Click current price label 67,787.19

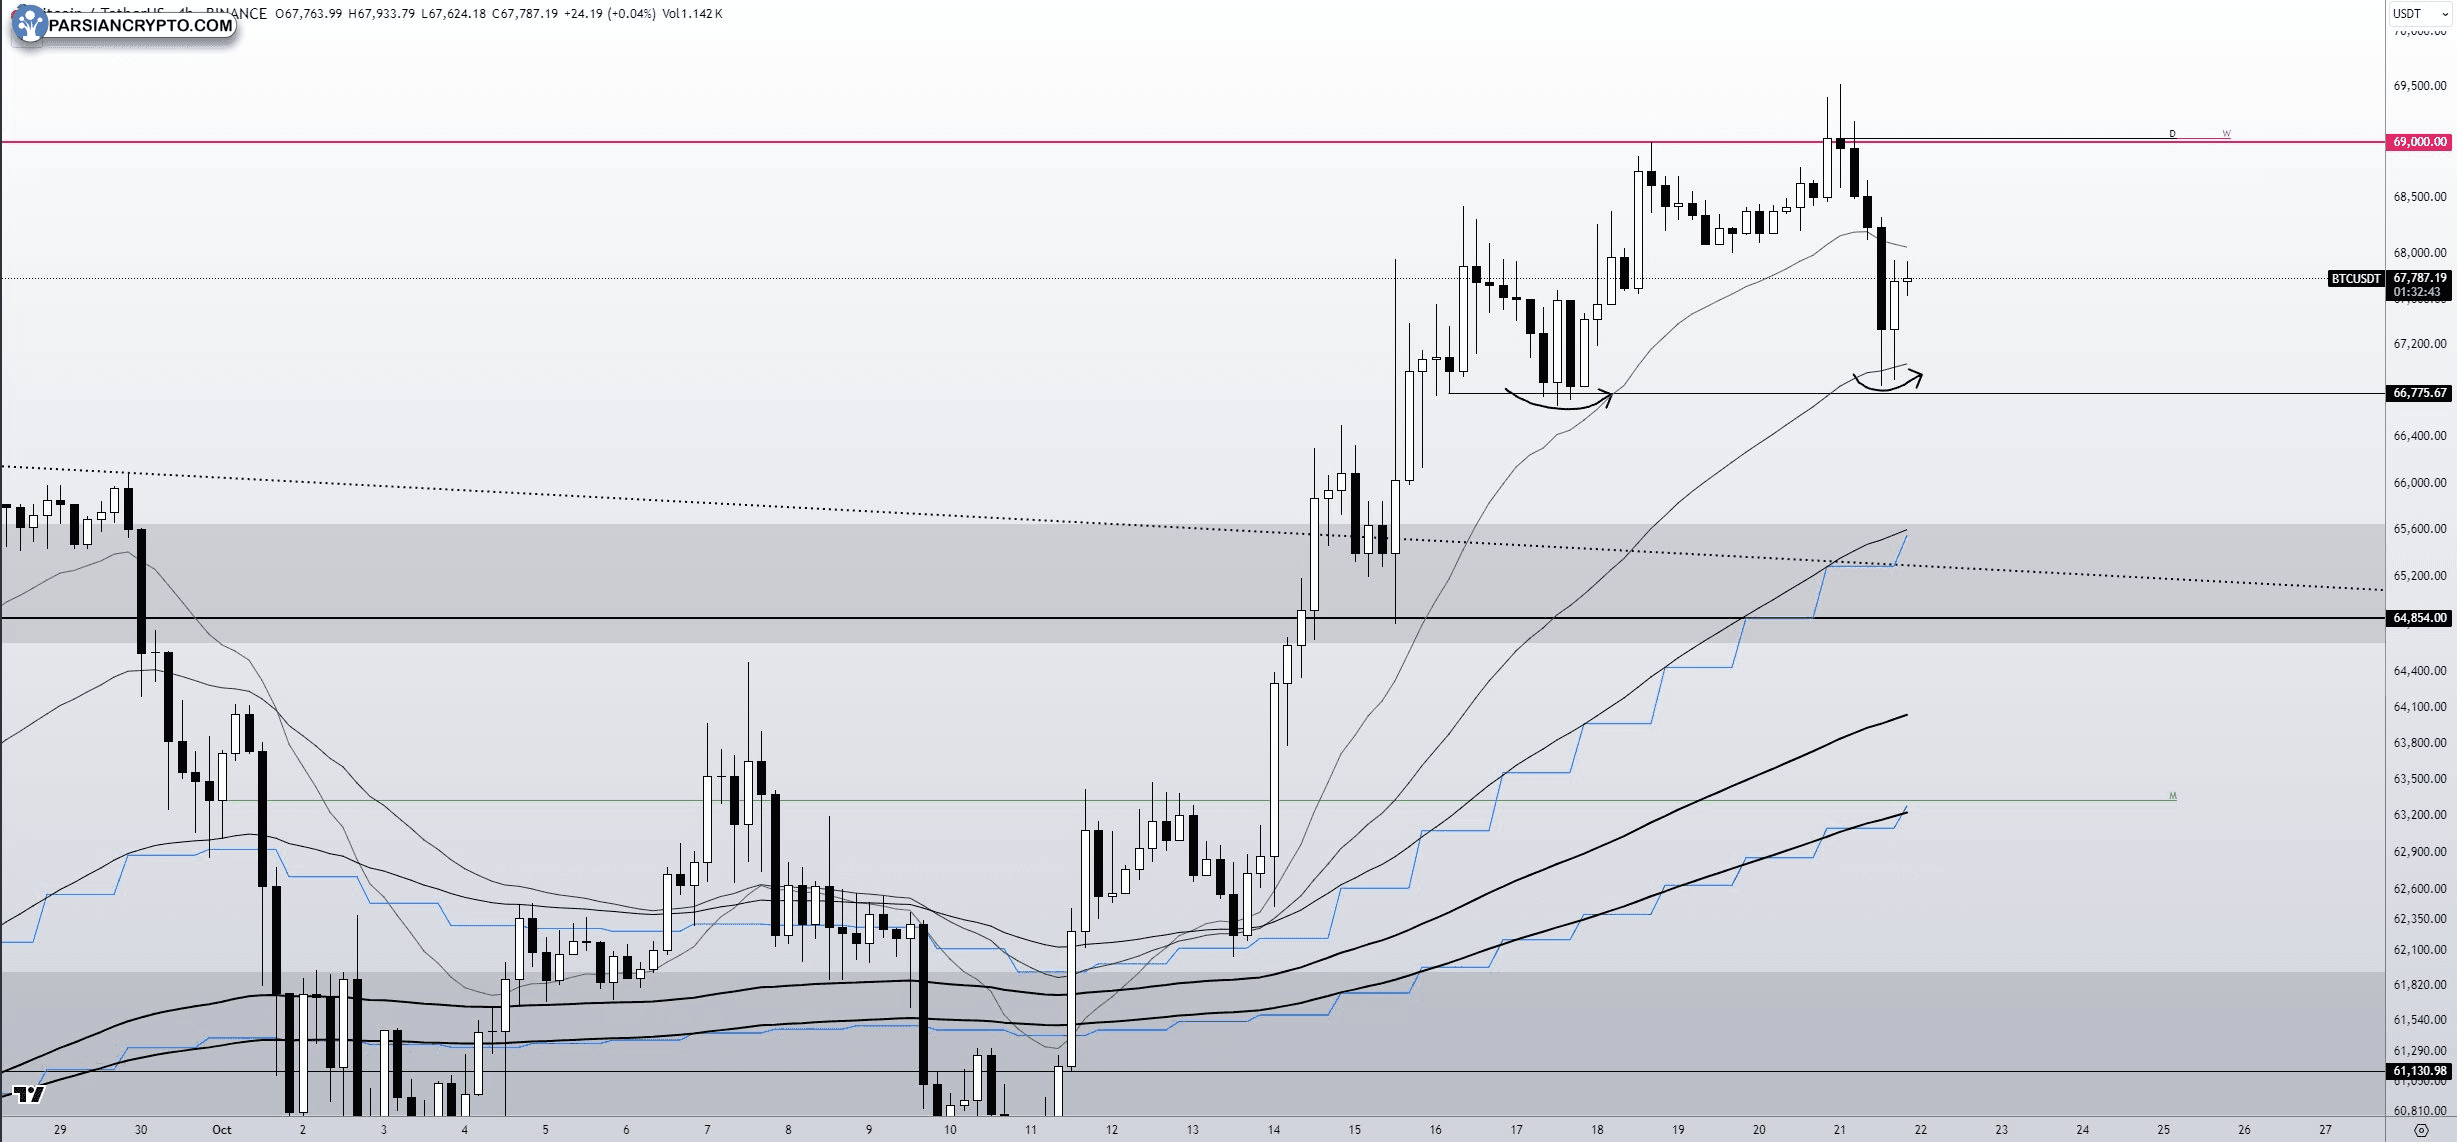2420,278
